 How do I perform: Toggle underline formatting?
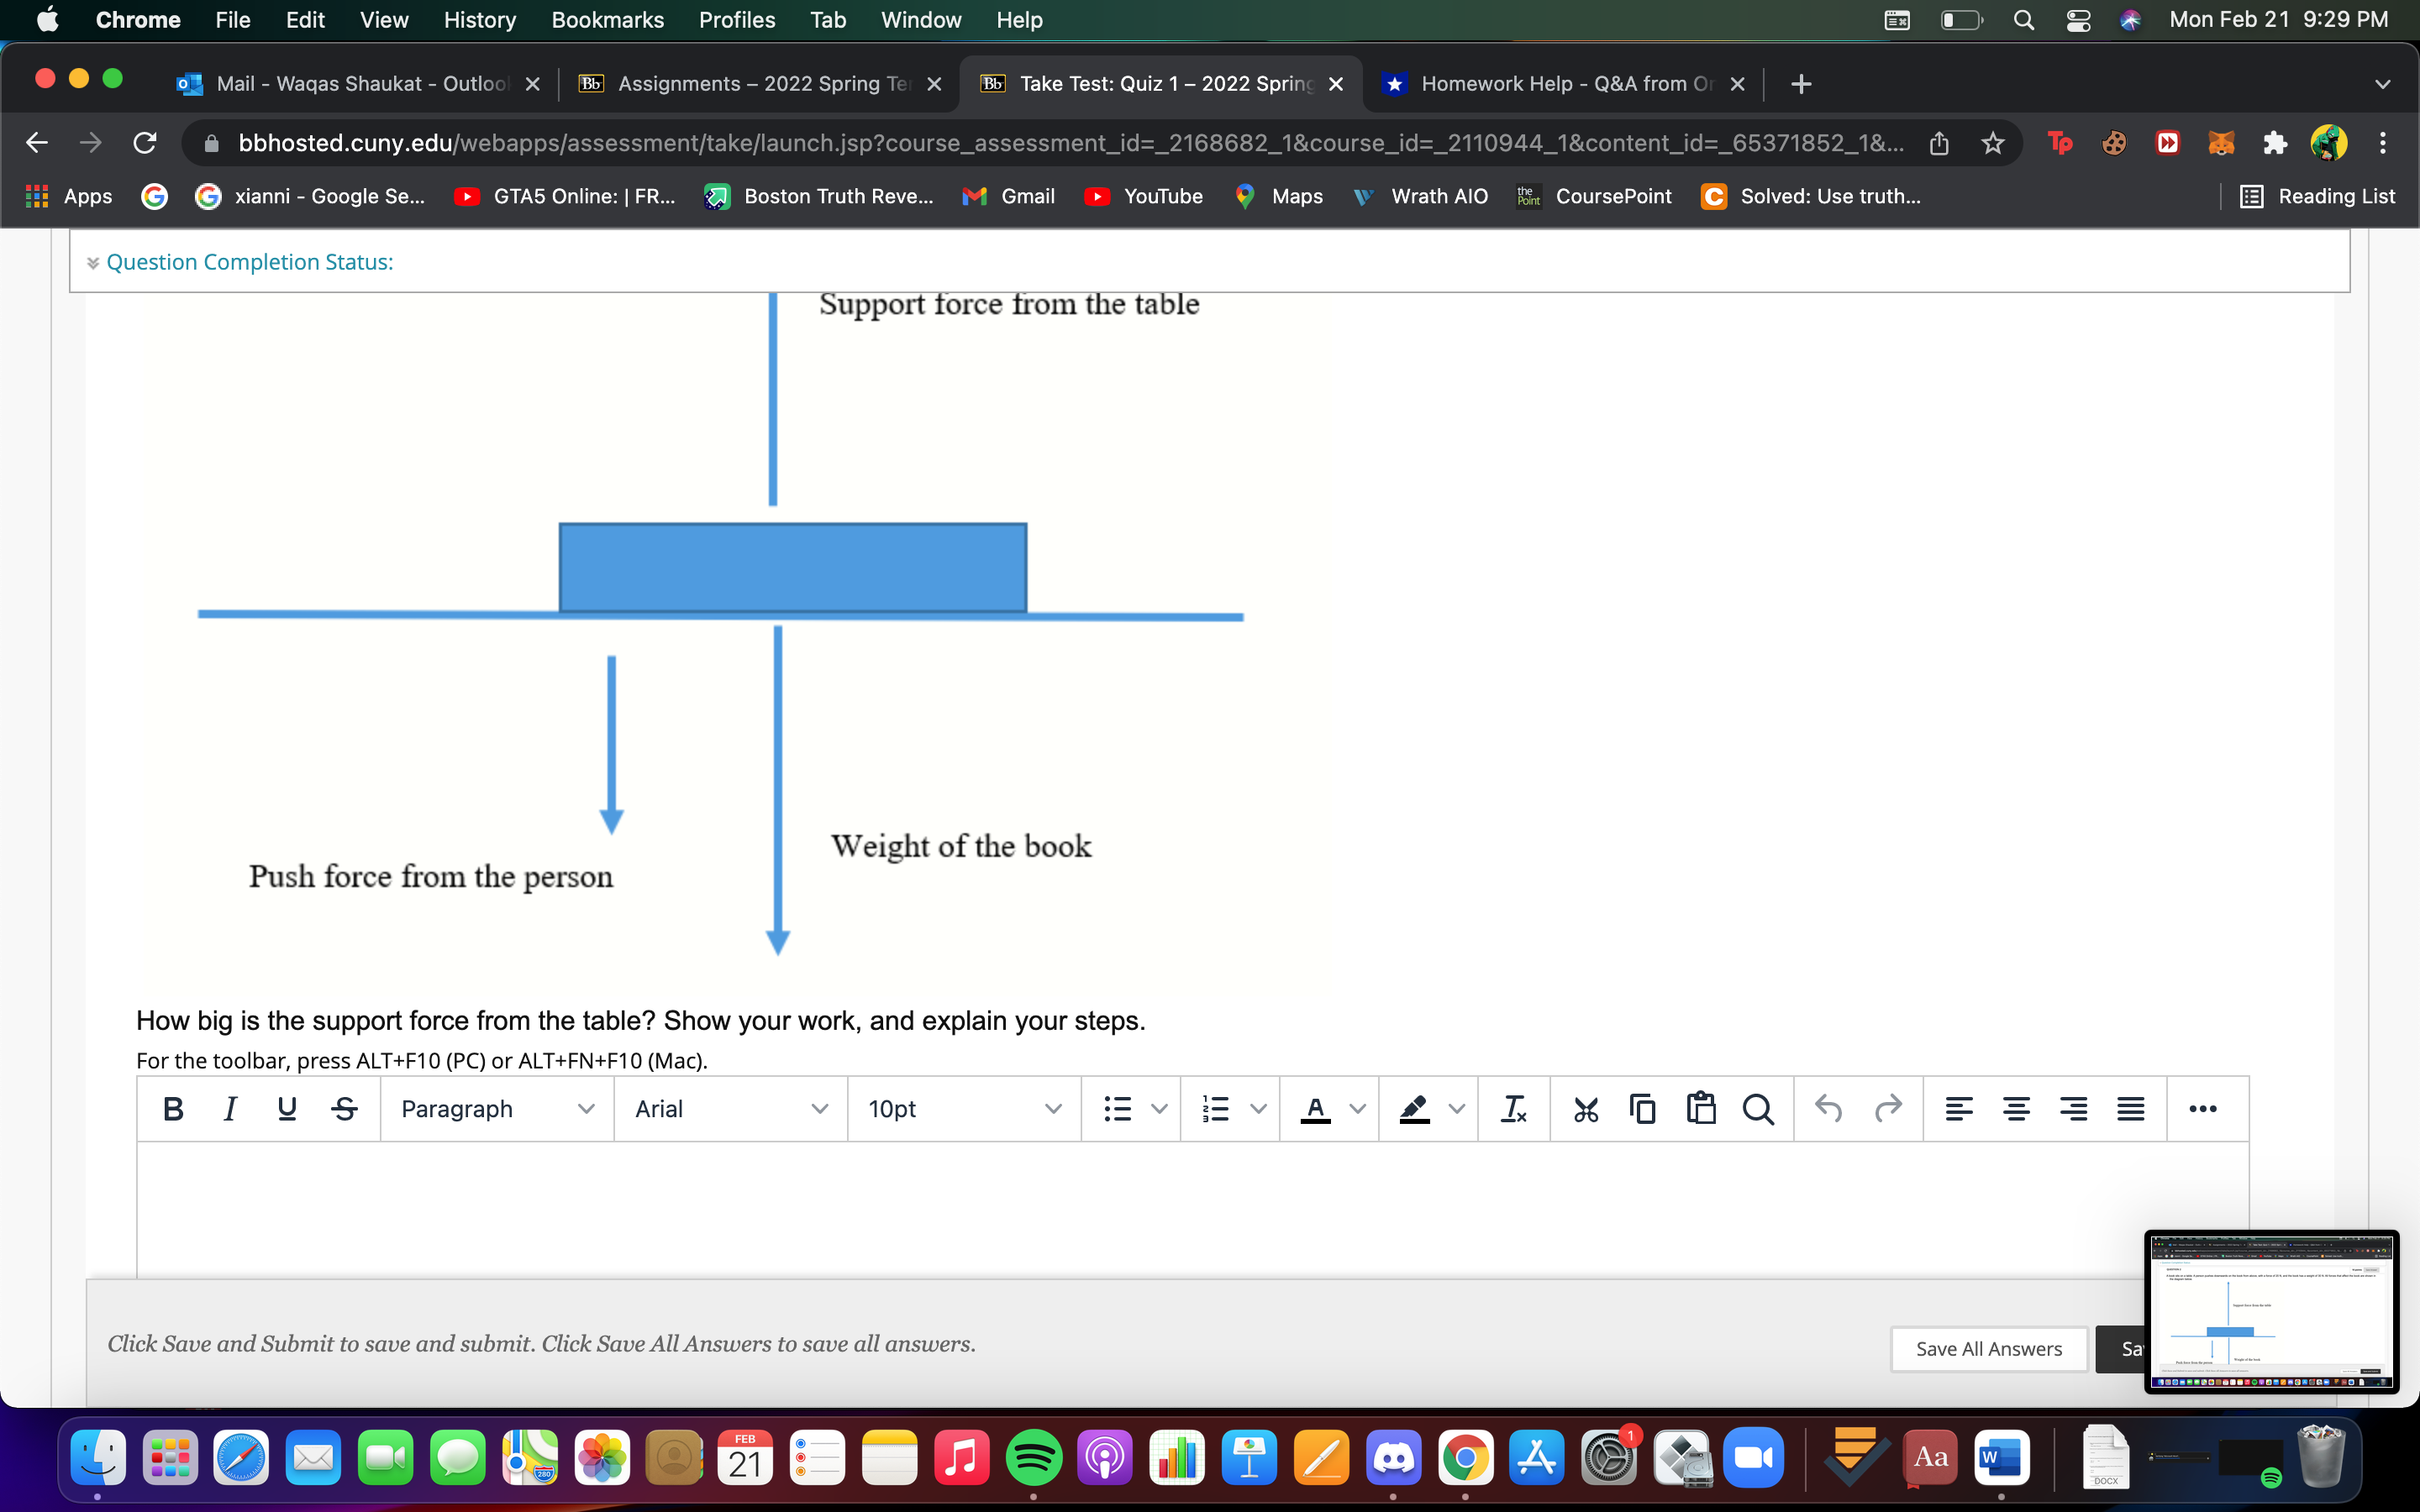[x=286, y=1108]
